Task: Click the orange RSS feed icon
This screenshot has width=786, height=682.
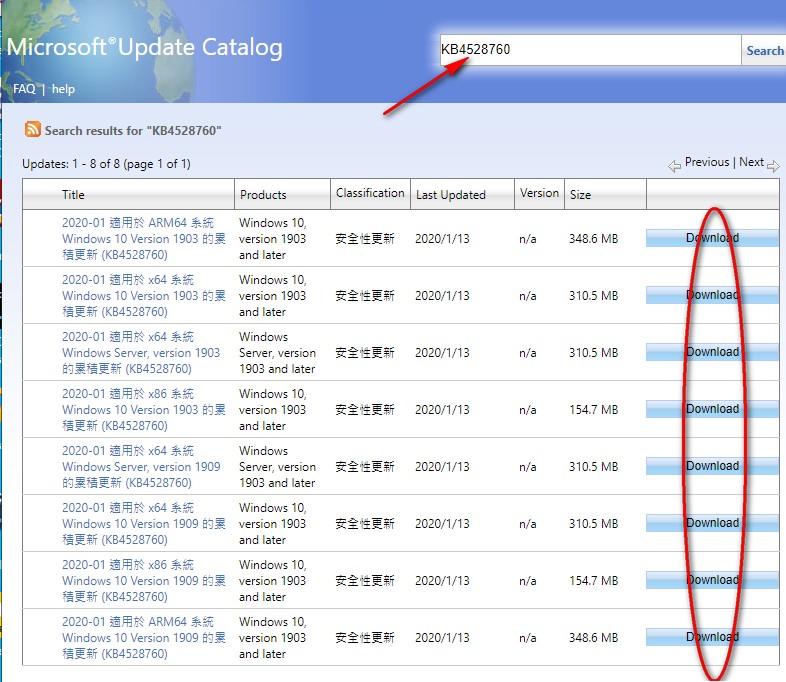Action: [33, 129]
